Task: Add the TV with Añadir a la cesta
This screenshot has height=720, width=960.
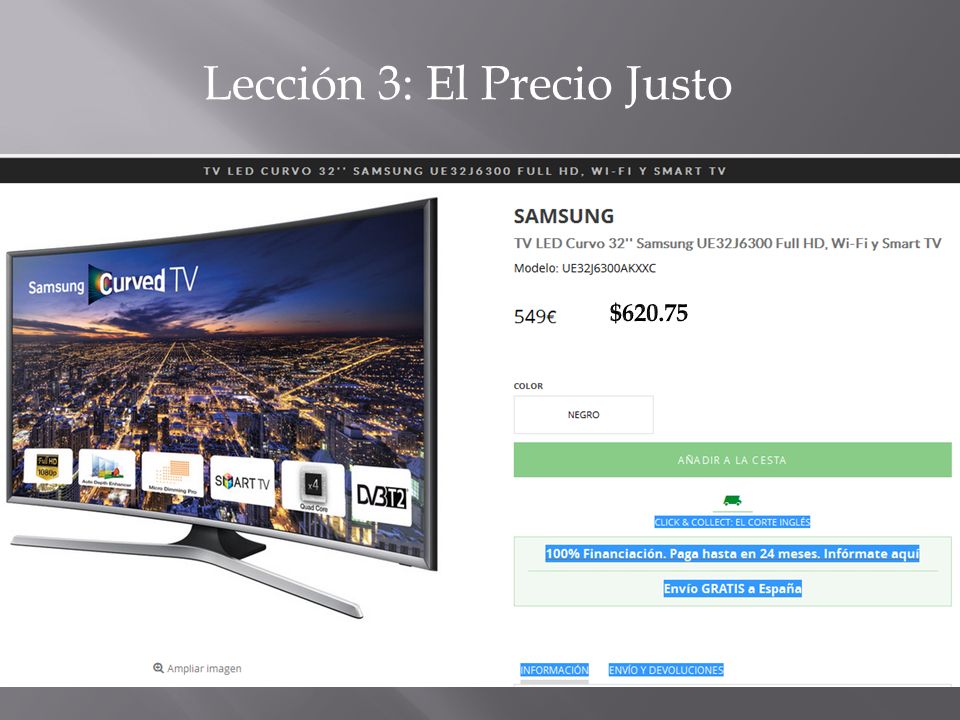Action: click(732, 460)
